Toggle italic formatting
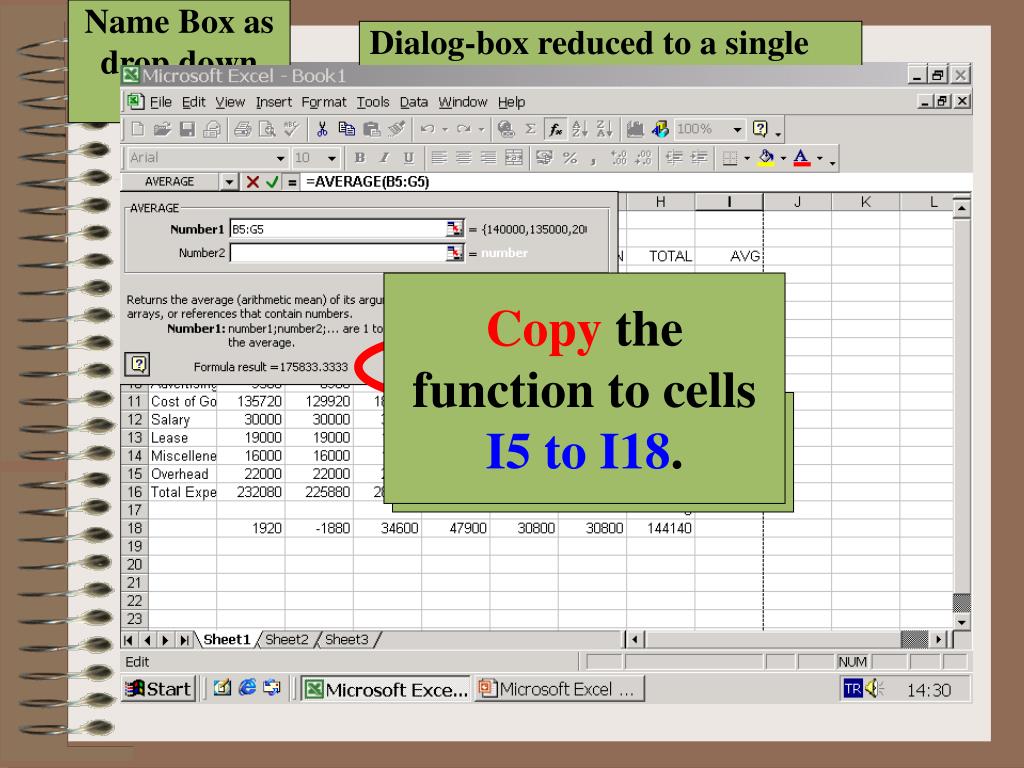Viewport: 1024px width, 768px height. [x=383, y=158]
